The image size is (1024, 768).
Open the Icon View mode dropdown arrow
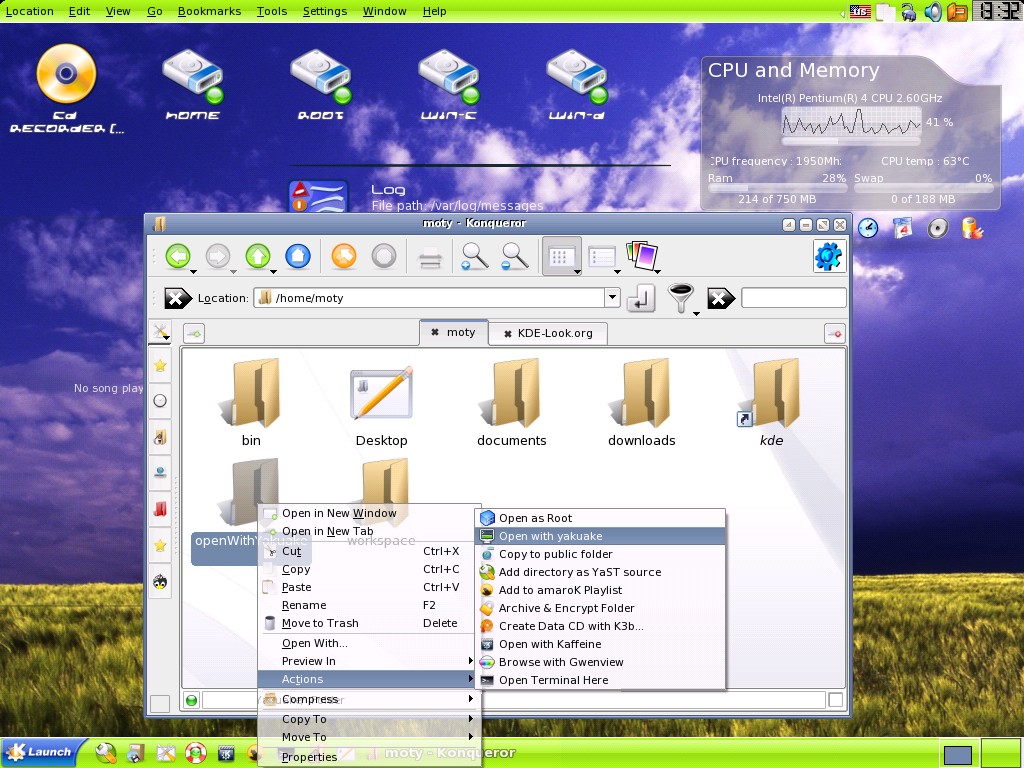point(577,271)
